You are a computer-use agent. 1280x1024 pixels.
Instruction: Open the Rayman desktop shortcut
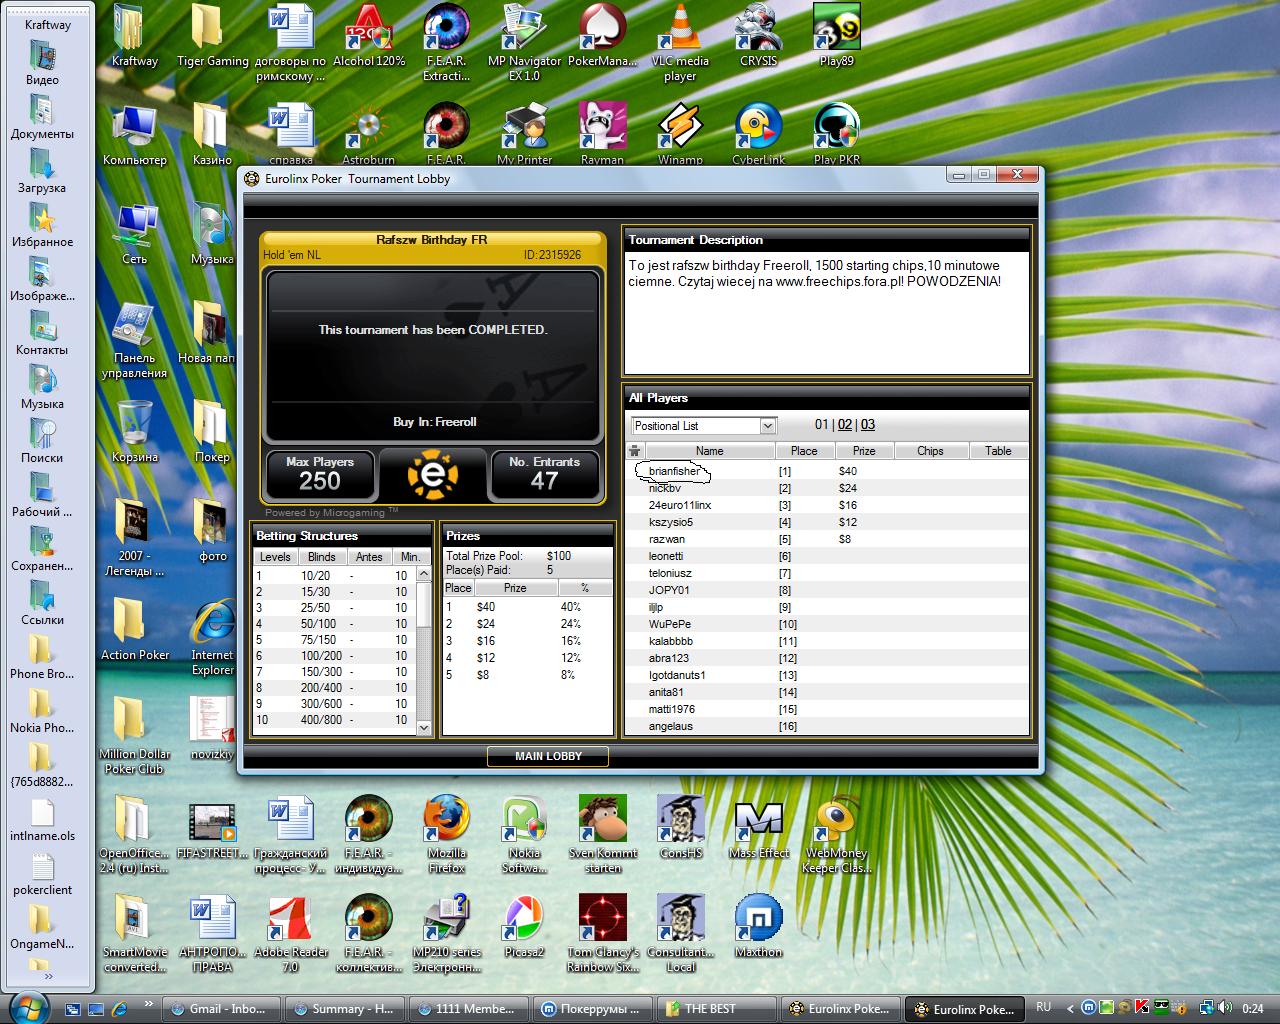[x=602, y=133]
